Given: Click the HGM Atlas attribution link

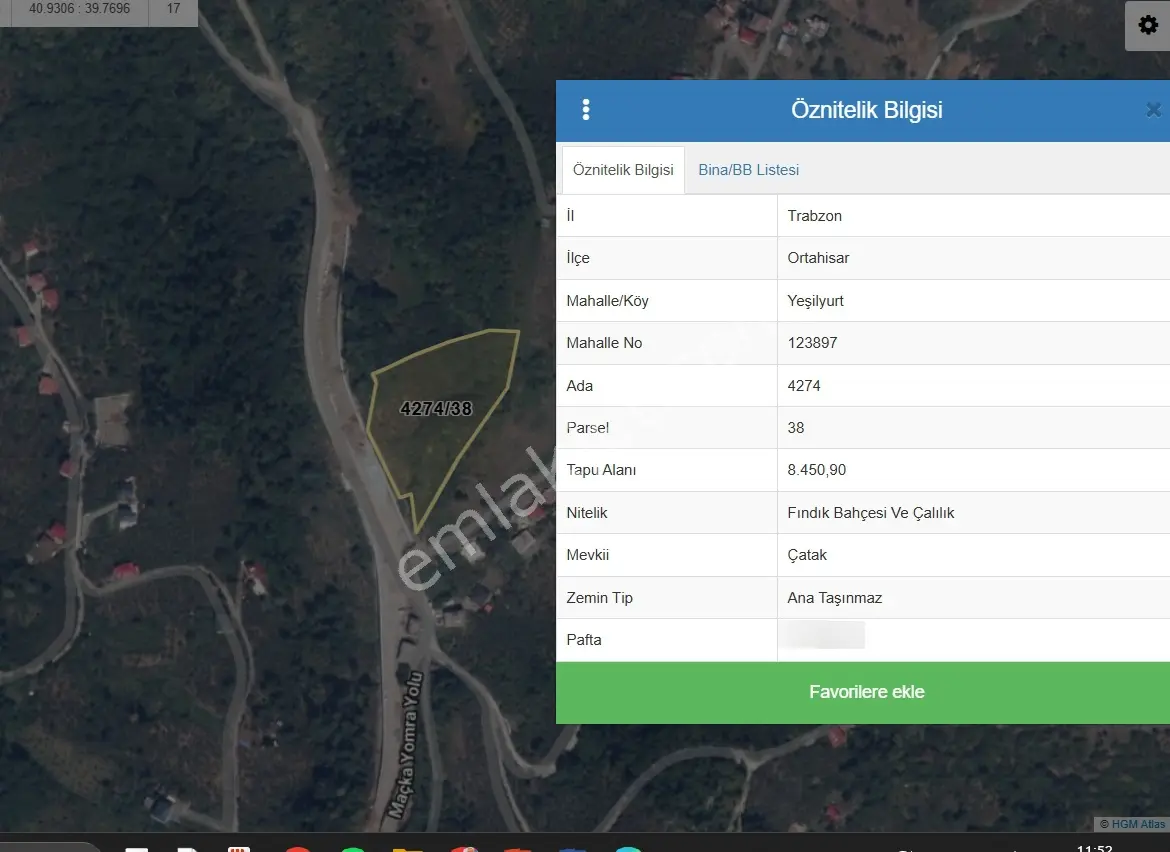Looking at the screenshot, I should point(1137,824).
